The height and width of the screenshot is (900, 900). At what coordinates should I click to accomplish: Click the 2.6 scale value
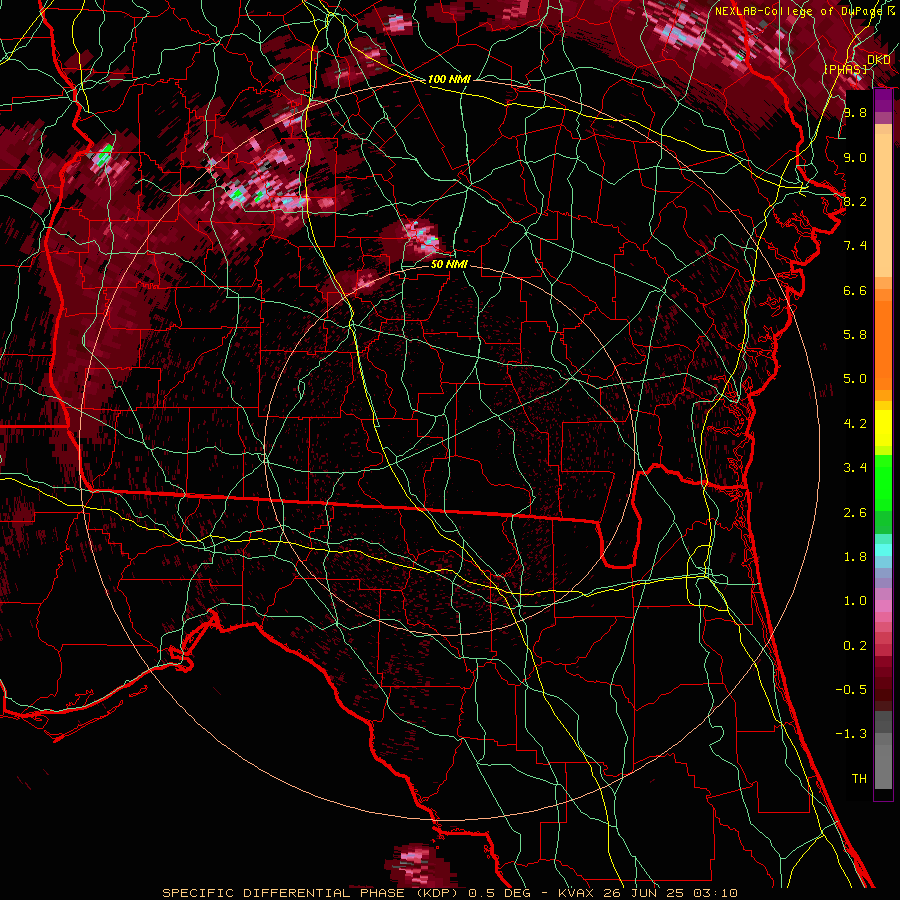[x=855, y=513]
